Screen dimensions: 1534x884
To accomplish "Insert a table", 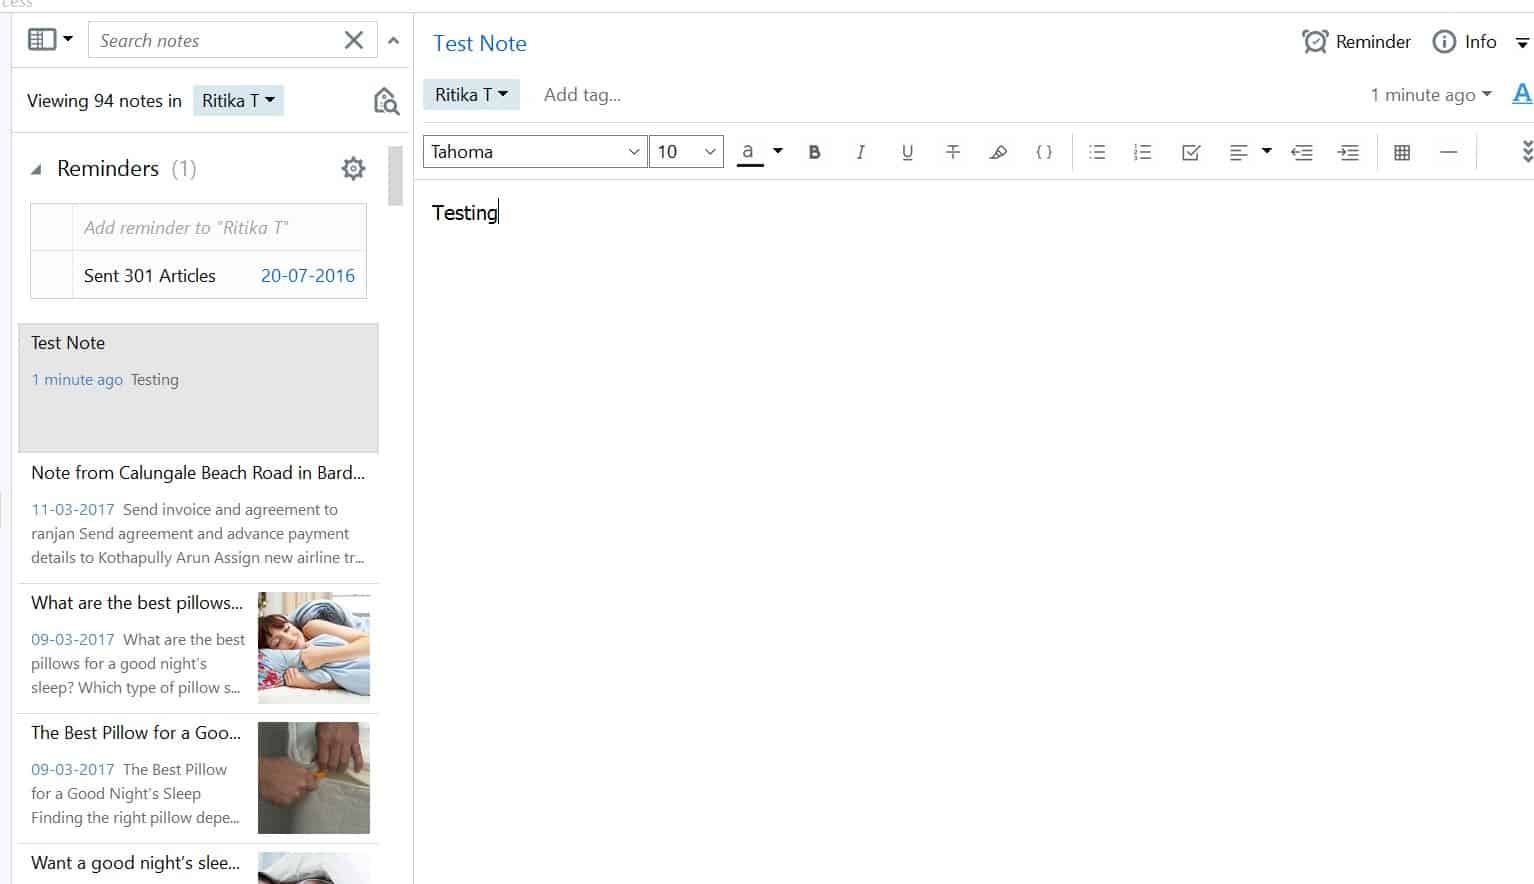I will 1402,152.
